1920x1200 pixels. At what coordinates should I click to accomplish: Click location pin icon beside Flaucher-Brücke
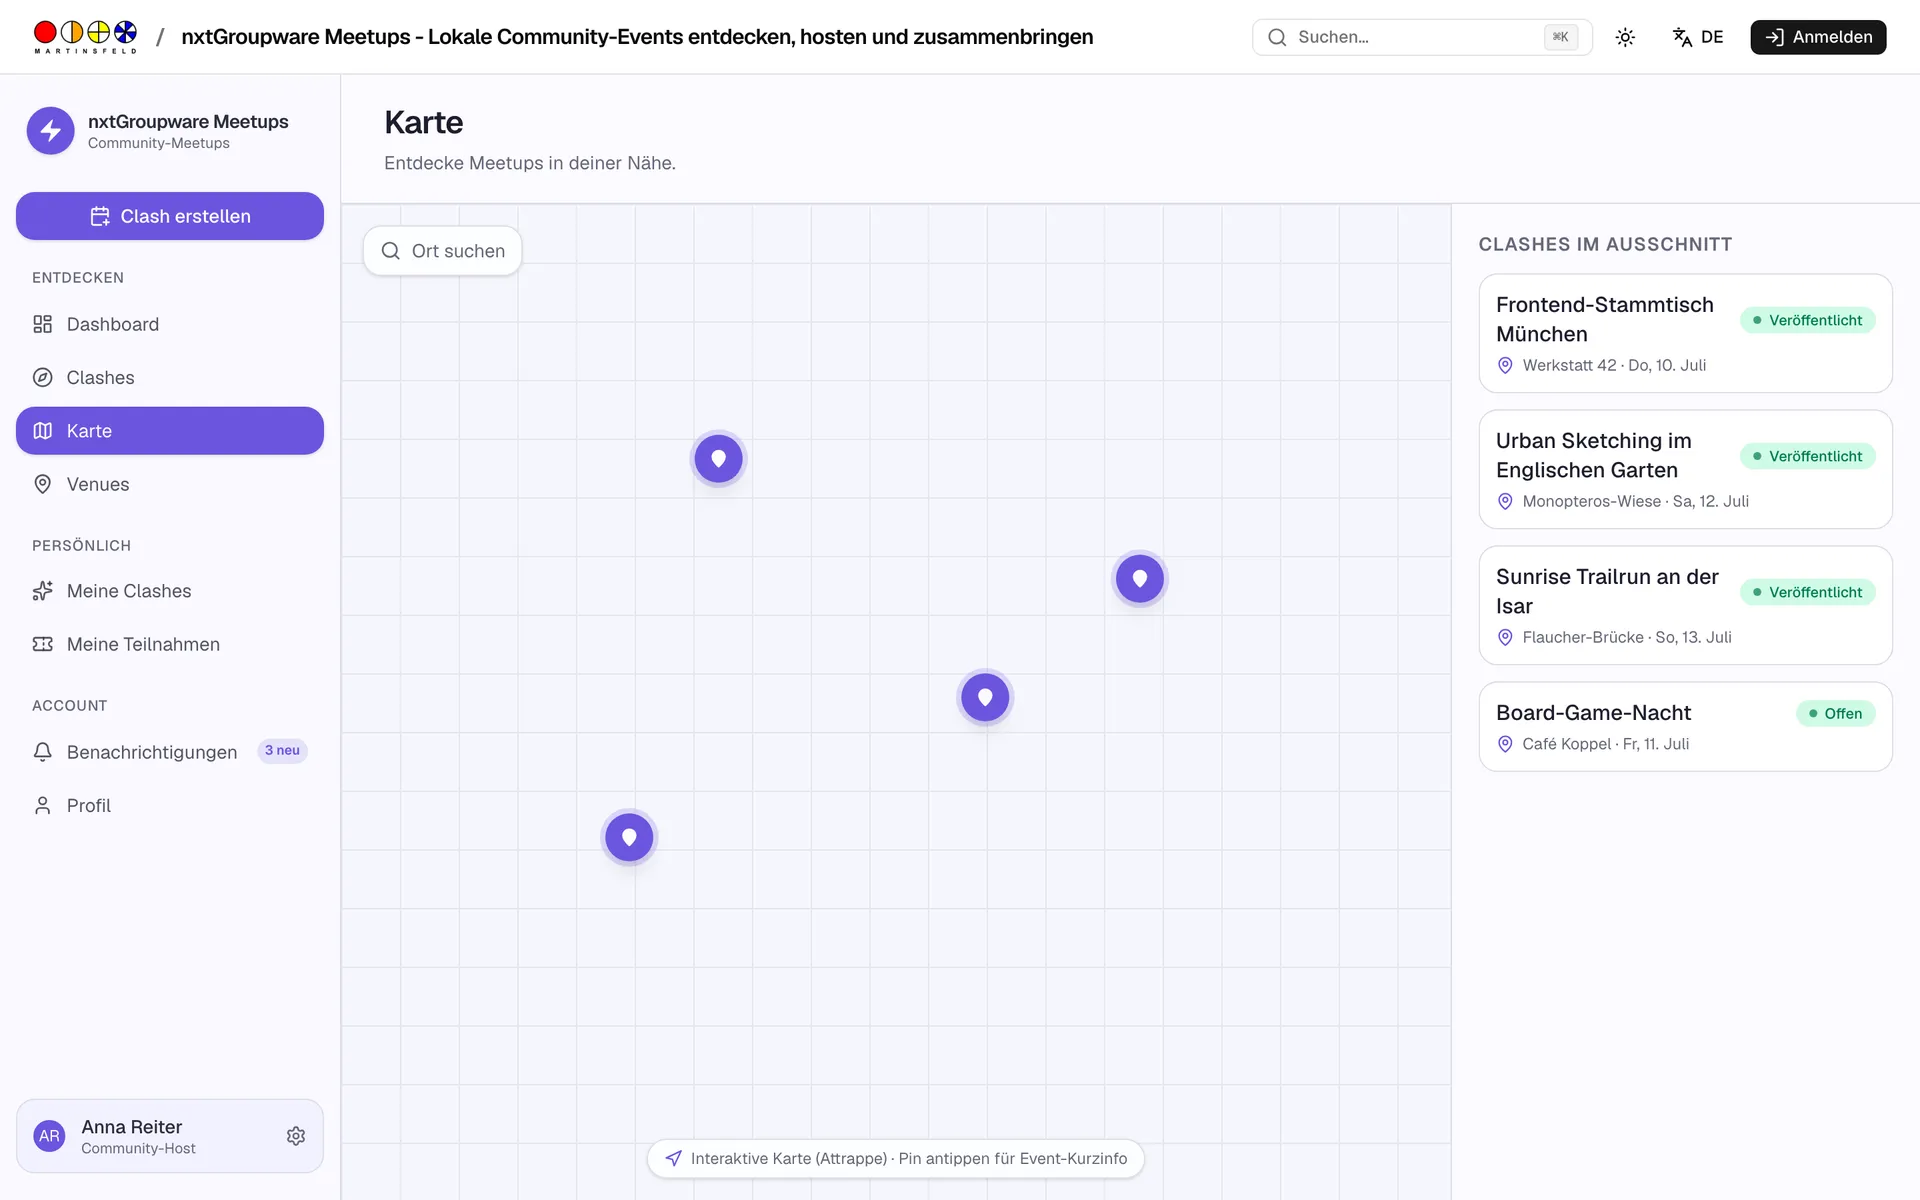tap(1505, 637)
